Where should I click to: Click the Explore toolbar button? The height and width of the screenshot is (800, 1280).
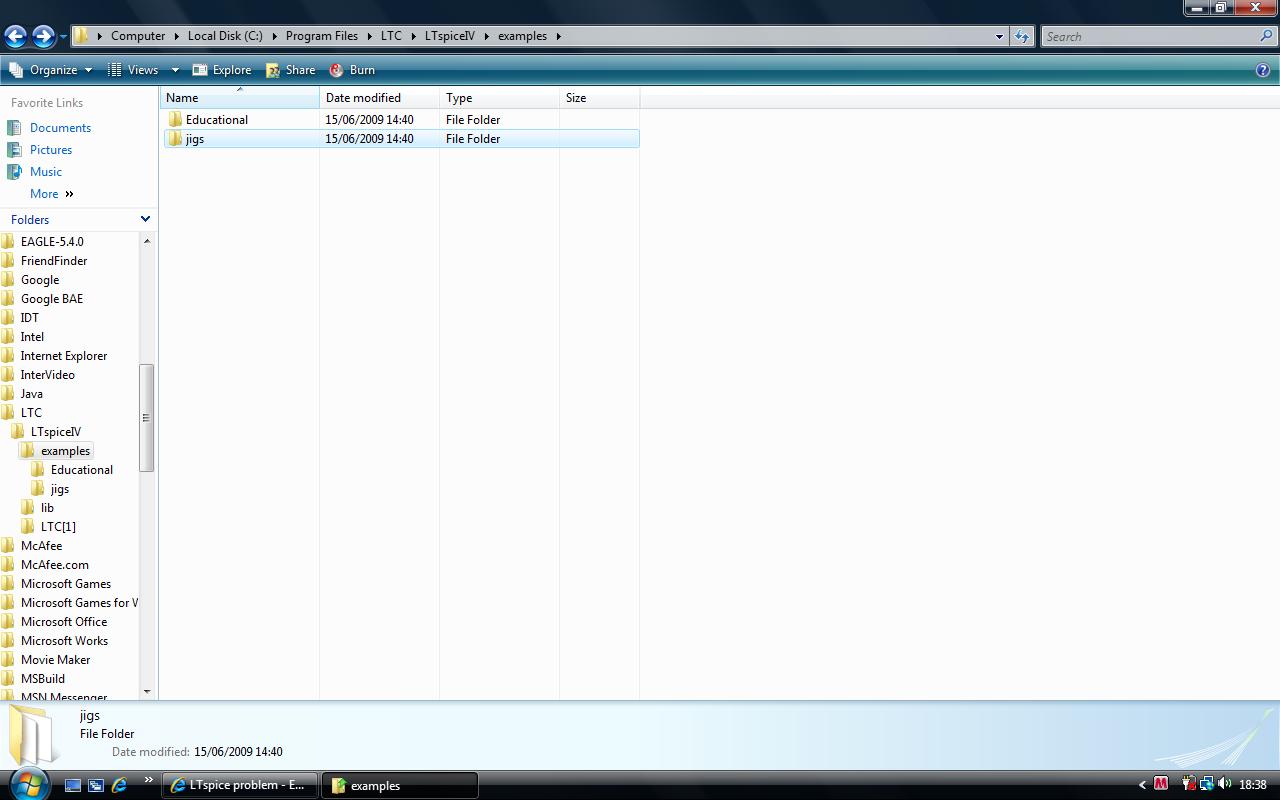point(221,70)
